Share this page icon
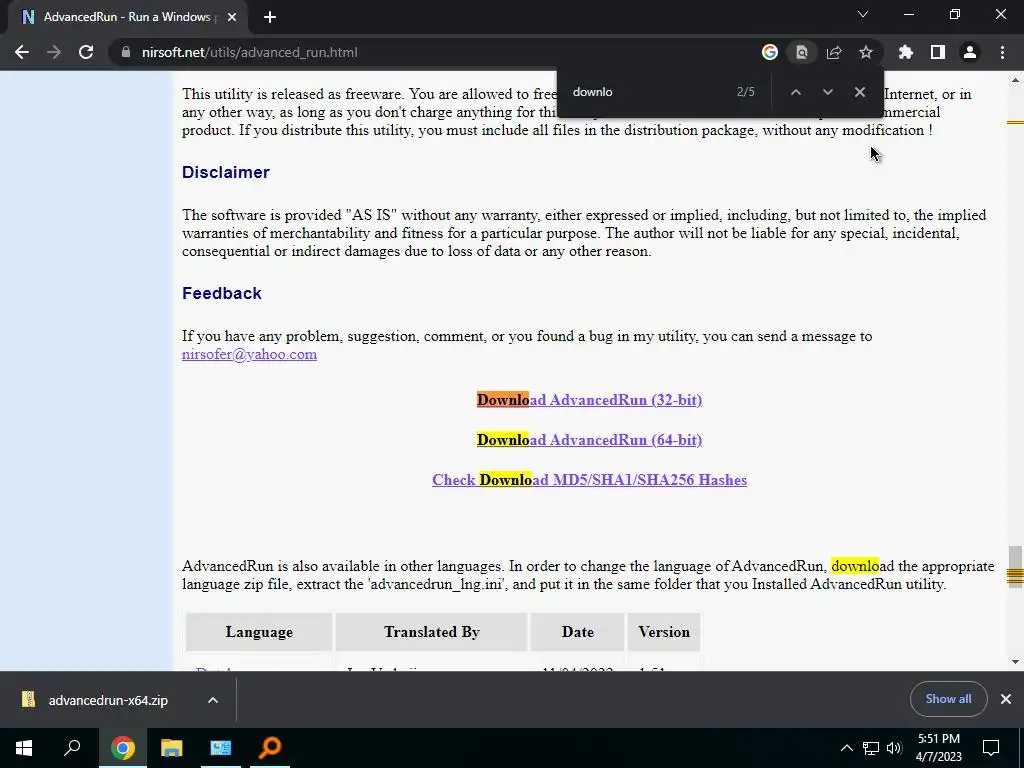This screenshot has width=1024, height=768. point(834,52)
